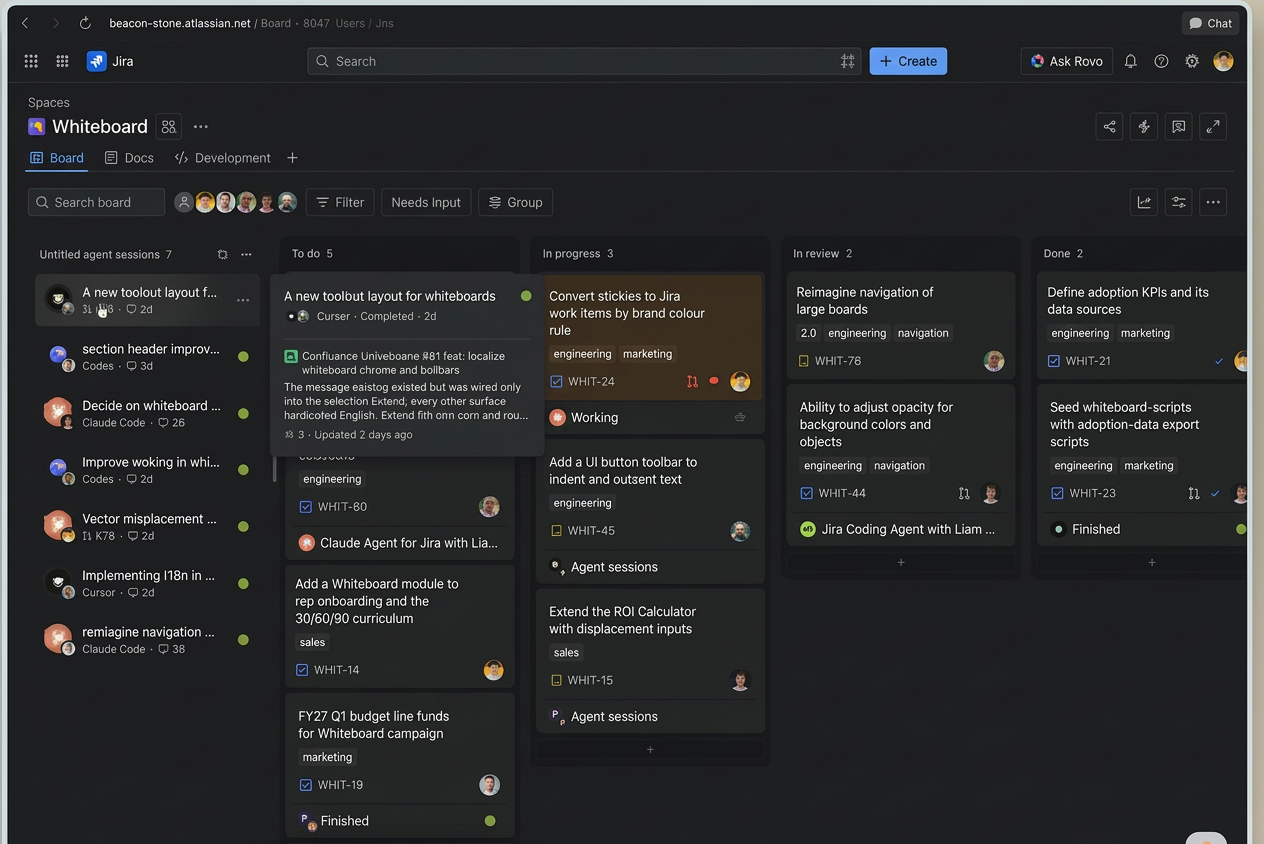Open ellipsis on 'A new toolout layout' session
The height and width of the screenshot is (844, 1264).
pos(243,300)
